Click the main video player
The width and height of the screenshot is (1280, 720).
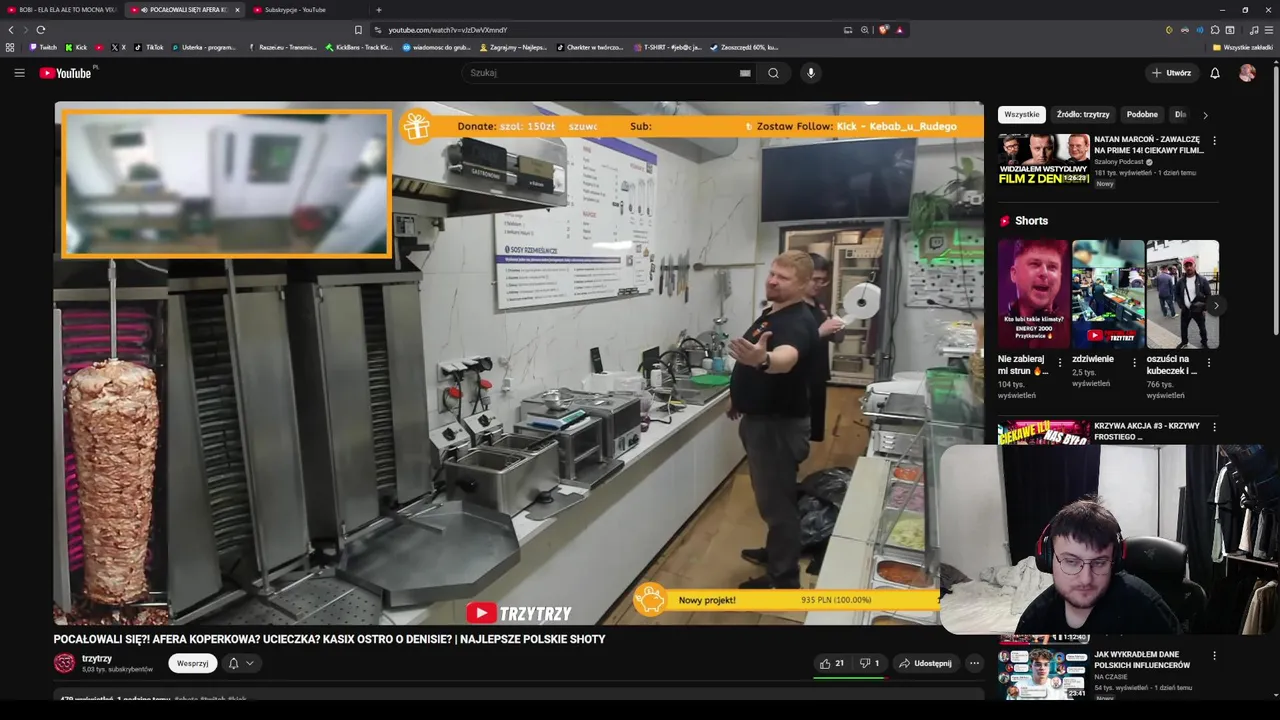519,363
